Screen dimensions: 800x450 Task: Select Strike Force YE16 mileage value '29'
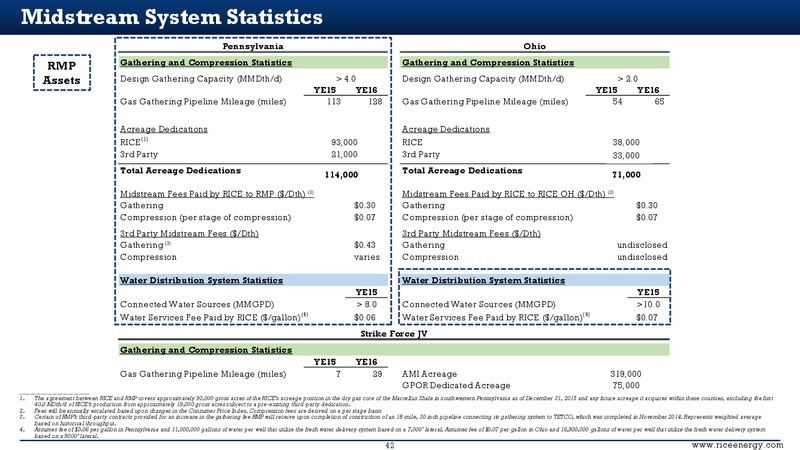pyautogui.click(x=377, y=374)
